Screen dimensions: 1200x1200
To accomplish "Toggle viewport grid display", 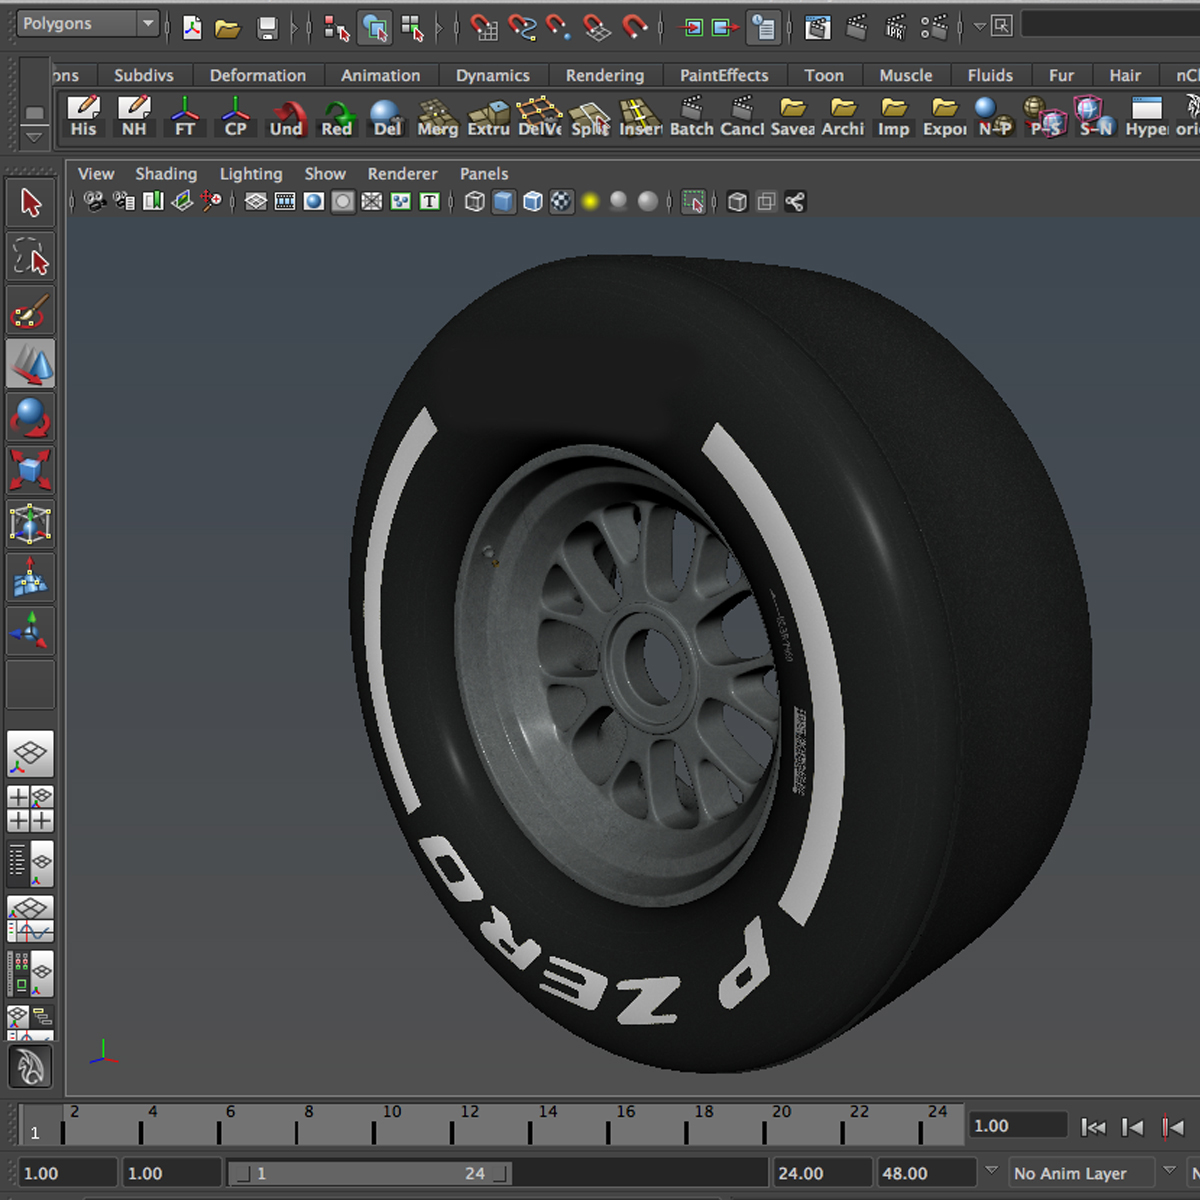I will point(256,202).
